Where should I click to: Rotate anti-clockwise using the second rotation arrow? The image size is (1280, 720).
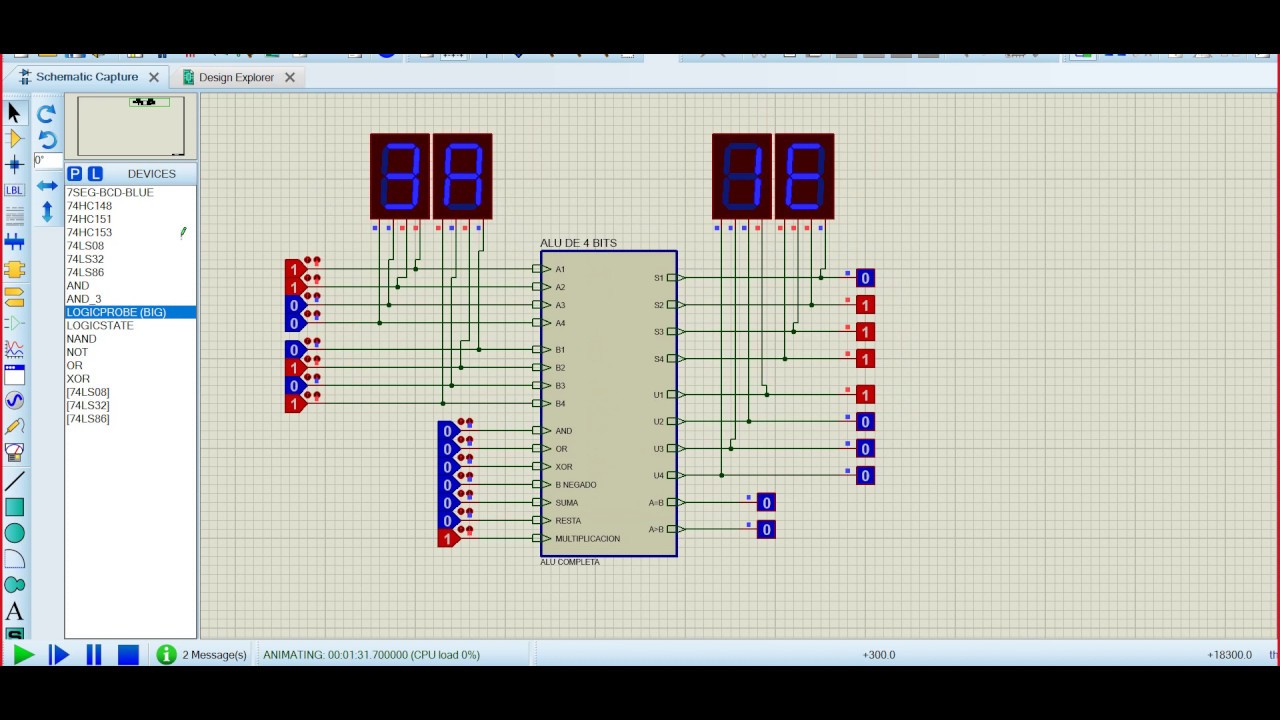[47, 139]
